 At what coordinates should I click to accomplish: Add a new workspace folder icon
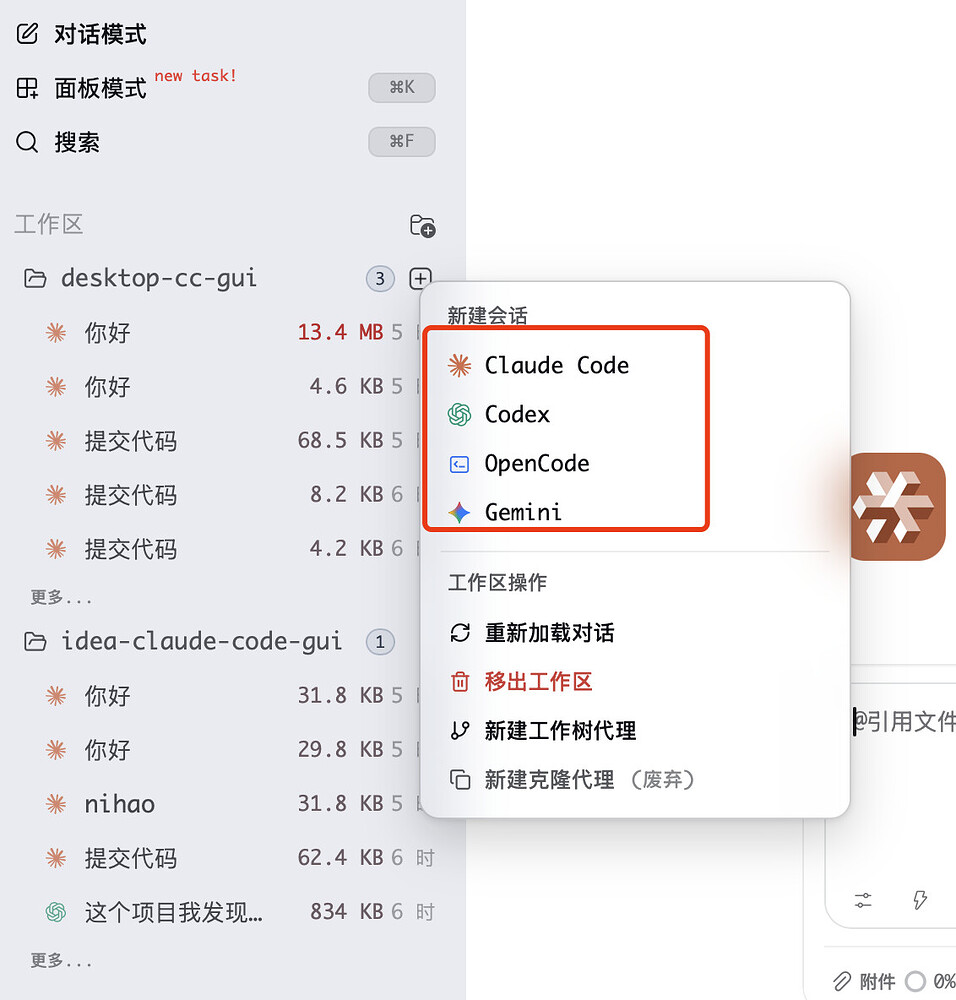click(422, 226)
